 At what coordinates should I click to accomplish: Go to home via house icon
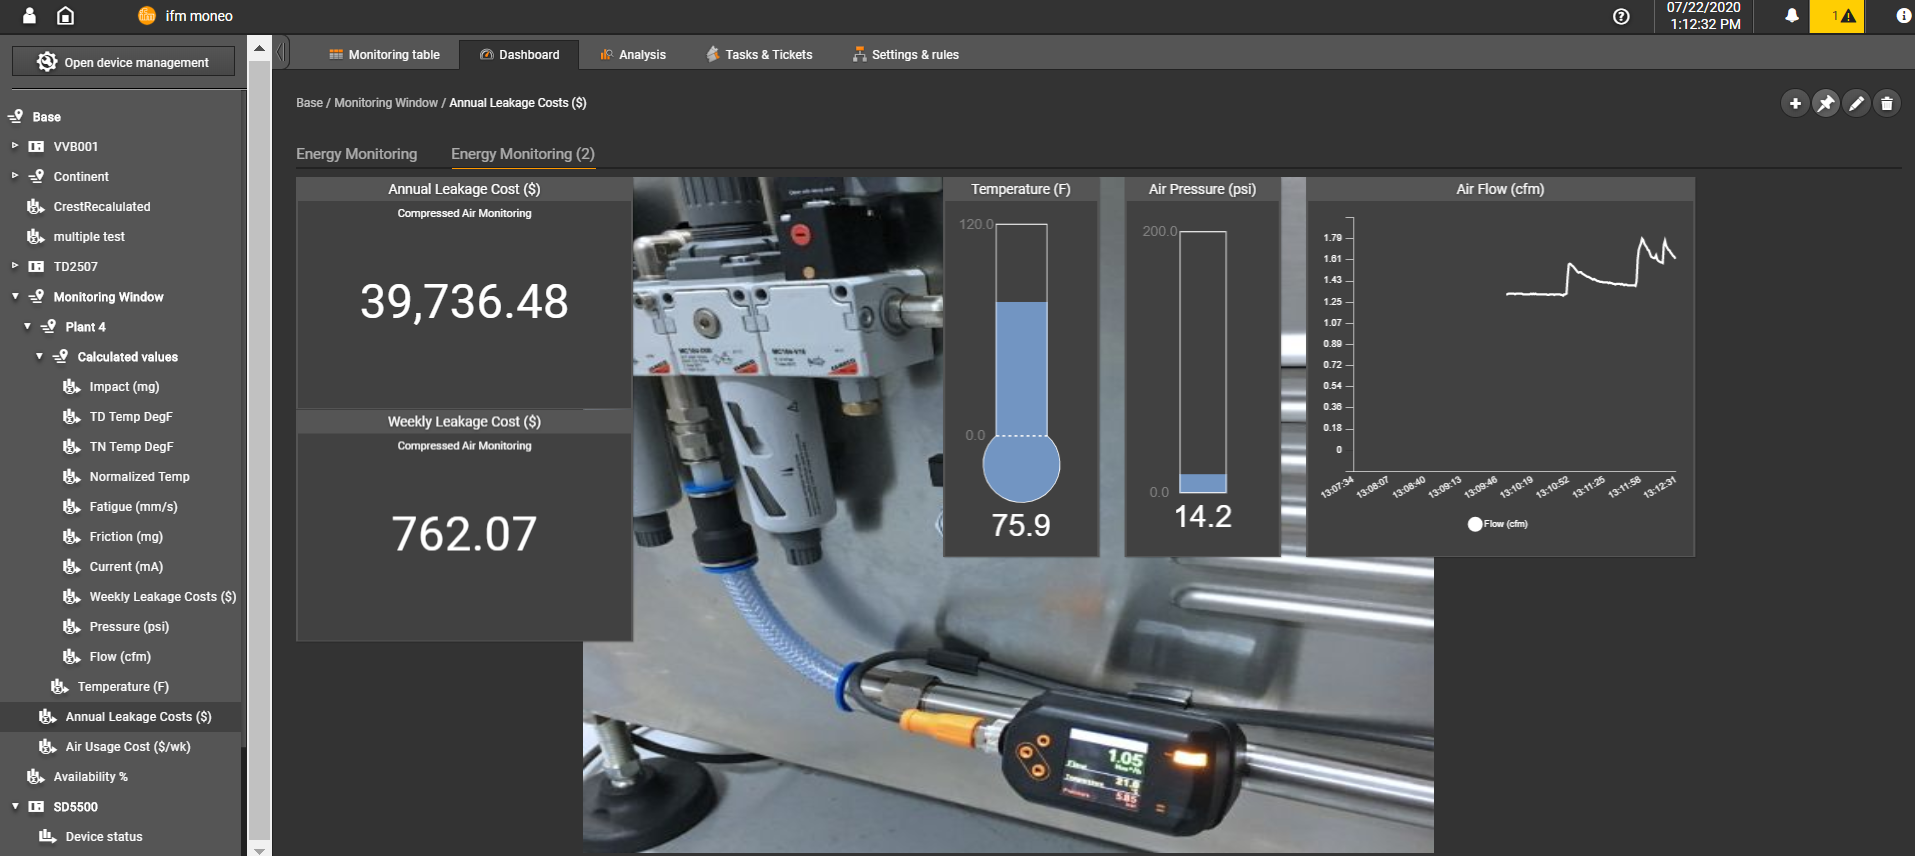(65, 16)
